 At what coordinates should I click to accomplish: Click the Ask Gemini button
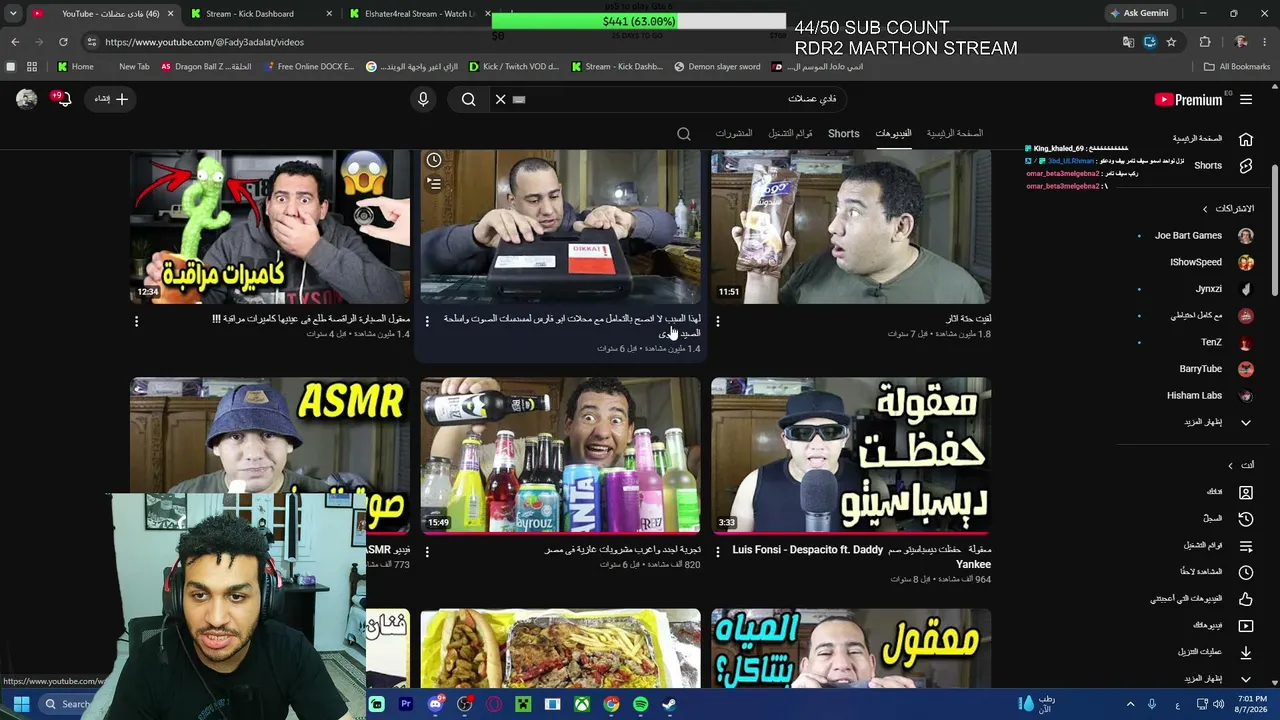[x=1139, y=14]
